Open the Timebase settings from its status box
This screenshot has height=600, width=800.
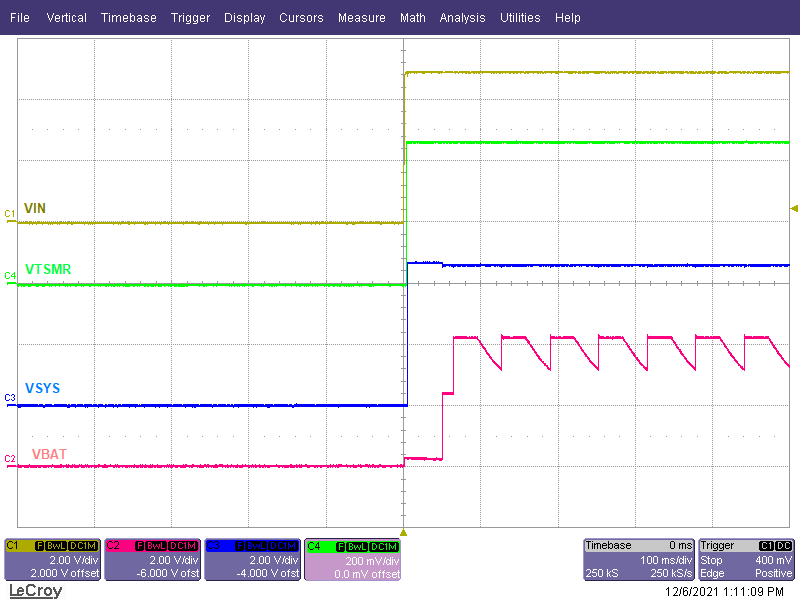pyautogui.click(x=610, y=545)
